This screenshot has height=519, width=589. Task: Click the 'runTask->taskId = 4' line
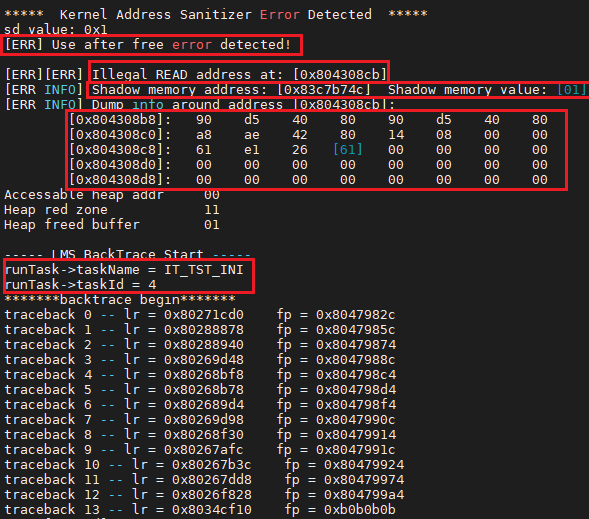pyautogui.click(x=80, y=285)
